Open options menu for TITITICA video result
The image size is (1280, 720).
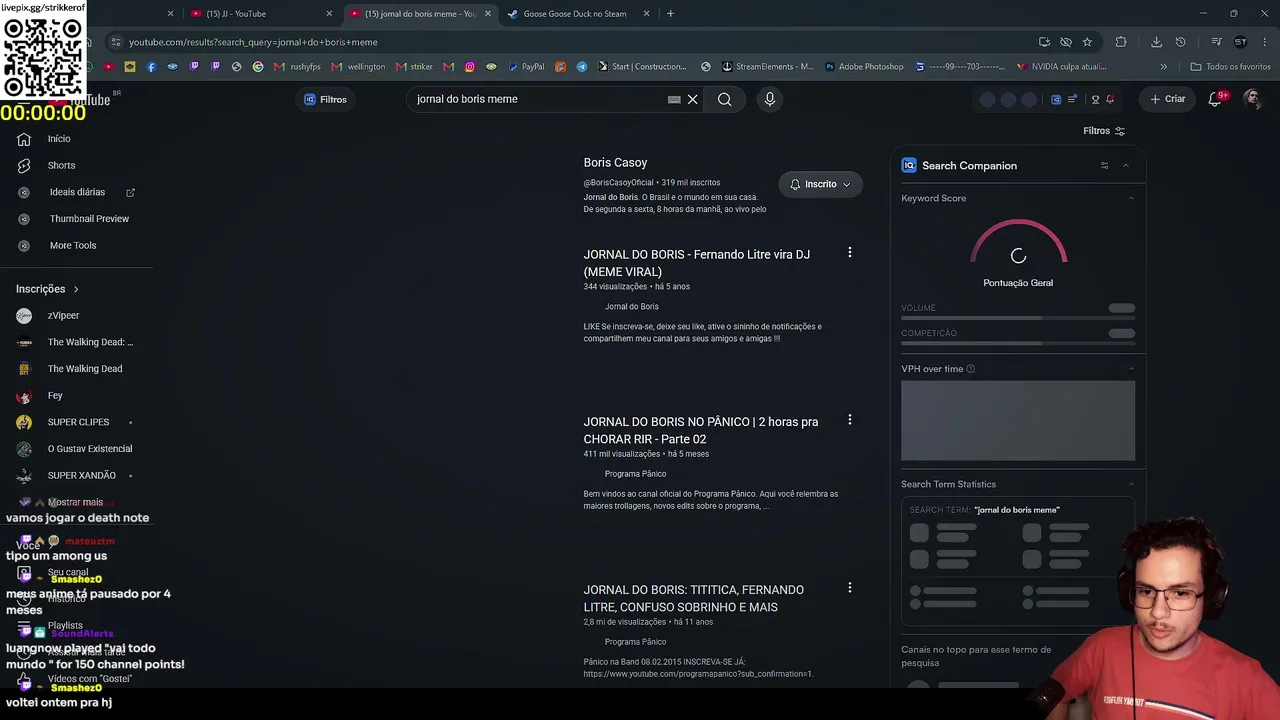pyautogui.click(x=850, y=588)
